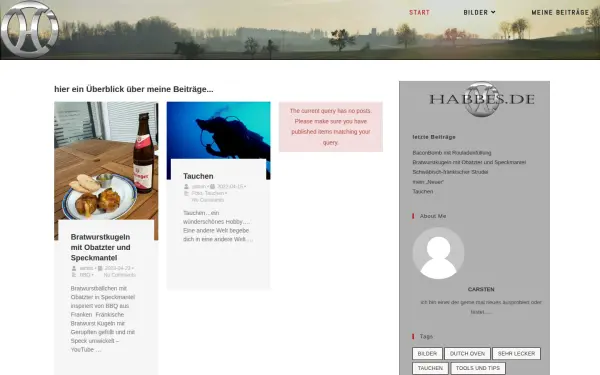Expand the BILDER dropdown chevron
The image size is (600, 375).
pos(493,13)
